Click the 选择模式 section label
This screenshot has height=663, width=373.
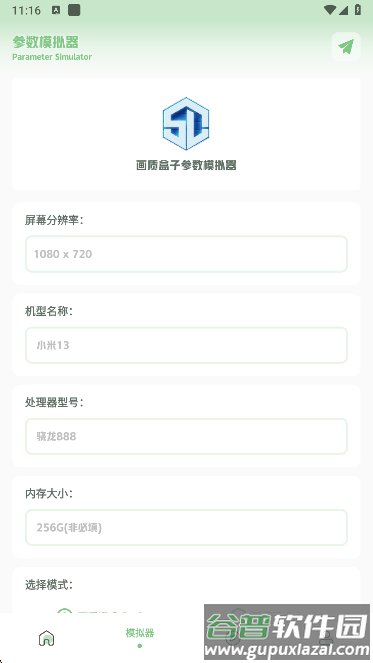point(49,585)
